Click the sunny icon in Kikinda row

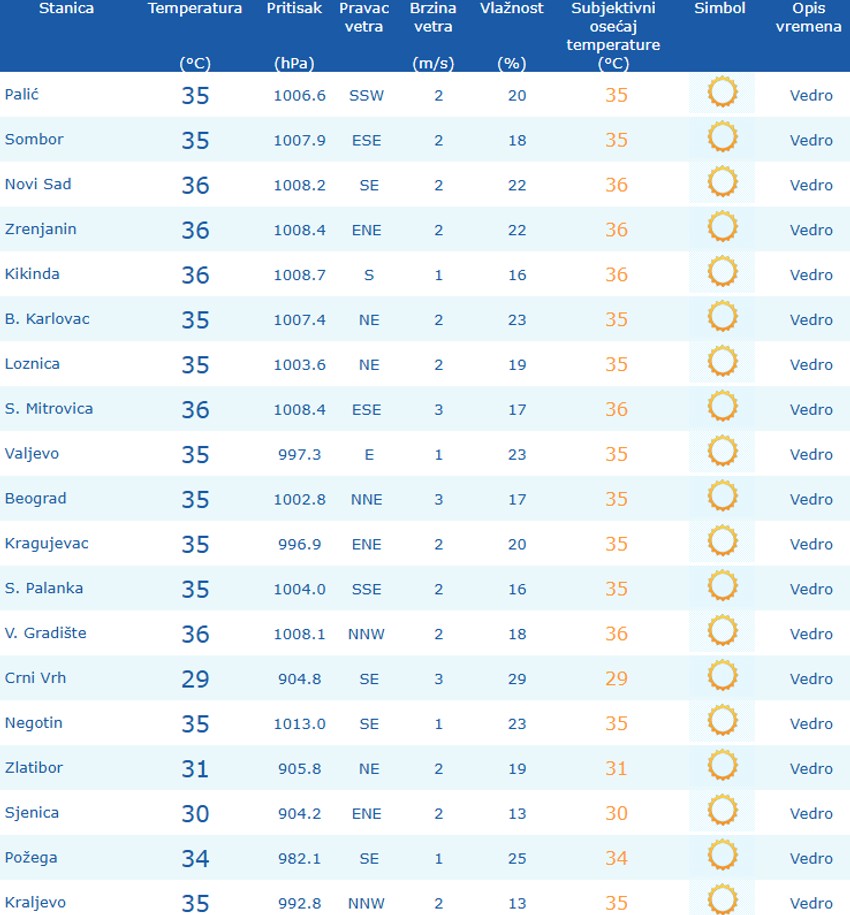pos(722,274)
